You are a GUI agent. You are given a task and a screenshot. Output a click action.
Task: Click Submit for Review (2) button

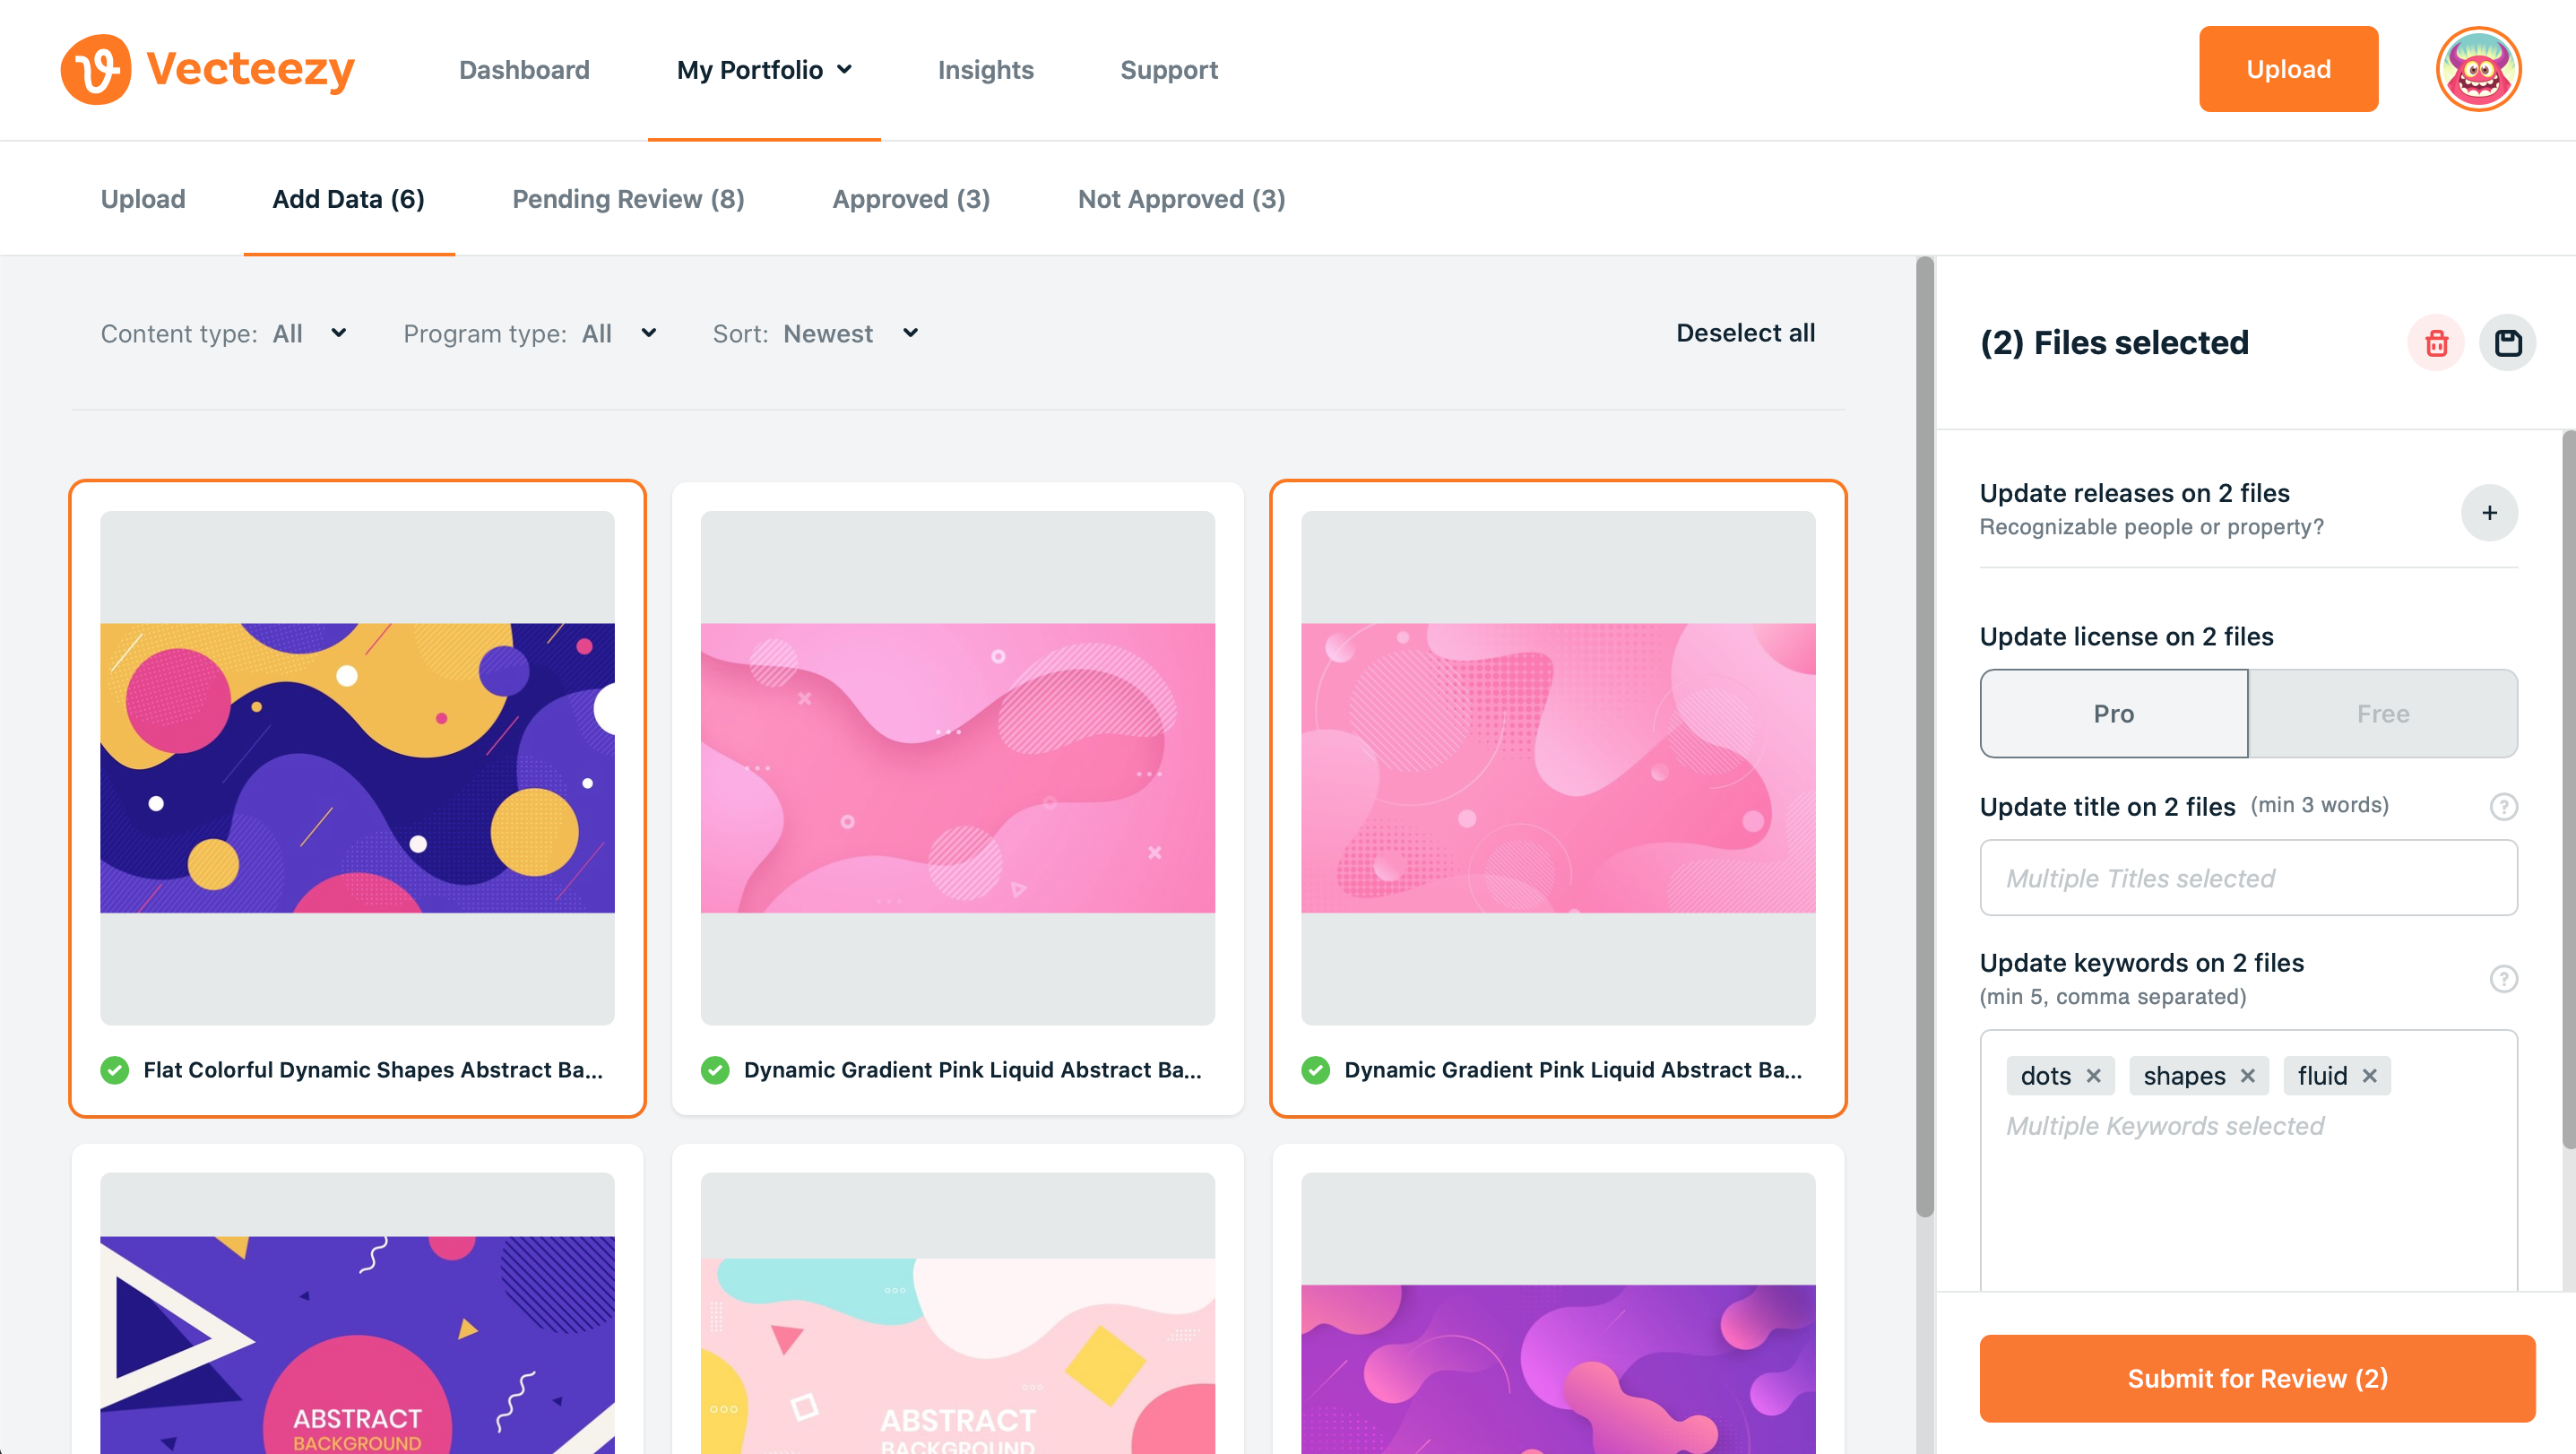pyautogui.click(x=2257, y=1378)
